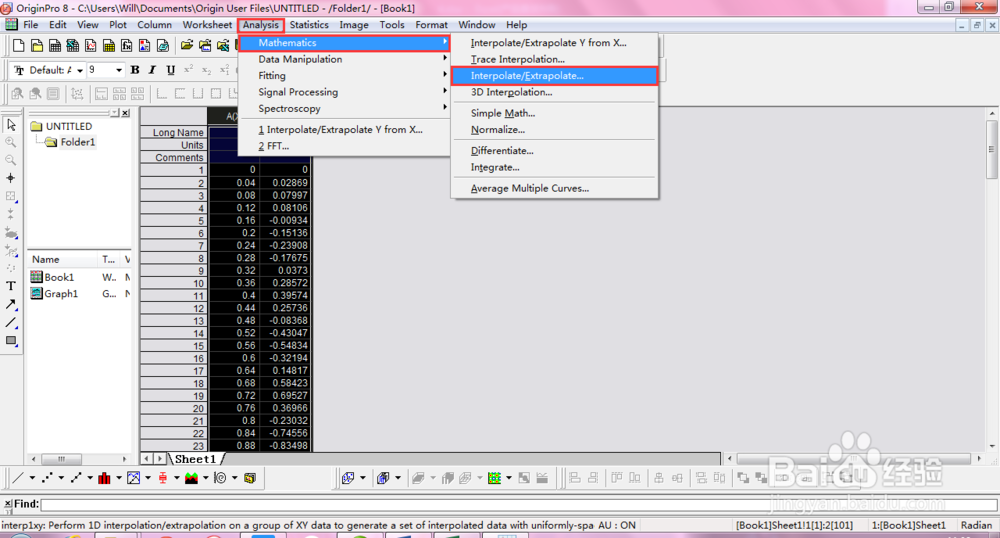
Task: Open the Signal Processing submenu
Action: click(344, 92)
